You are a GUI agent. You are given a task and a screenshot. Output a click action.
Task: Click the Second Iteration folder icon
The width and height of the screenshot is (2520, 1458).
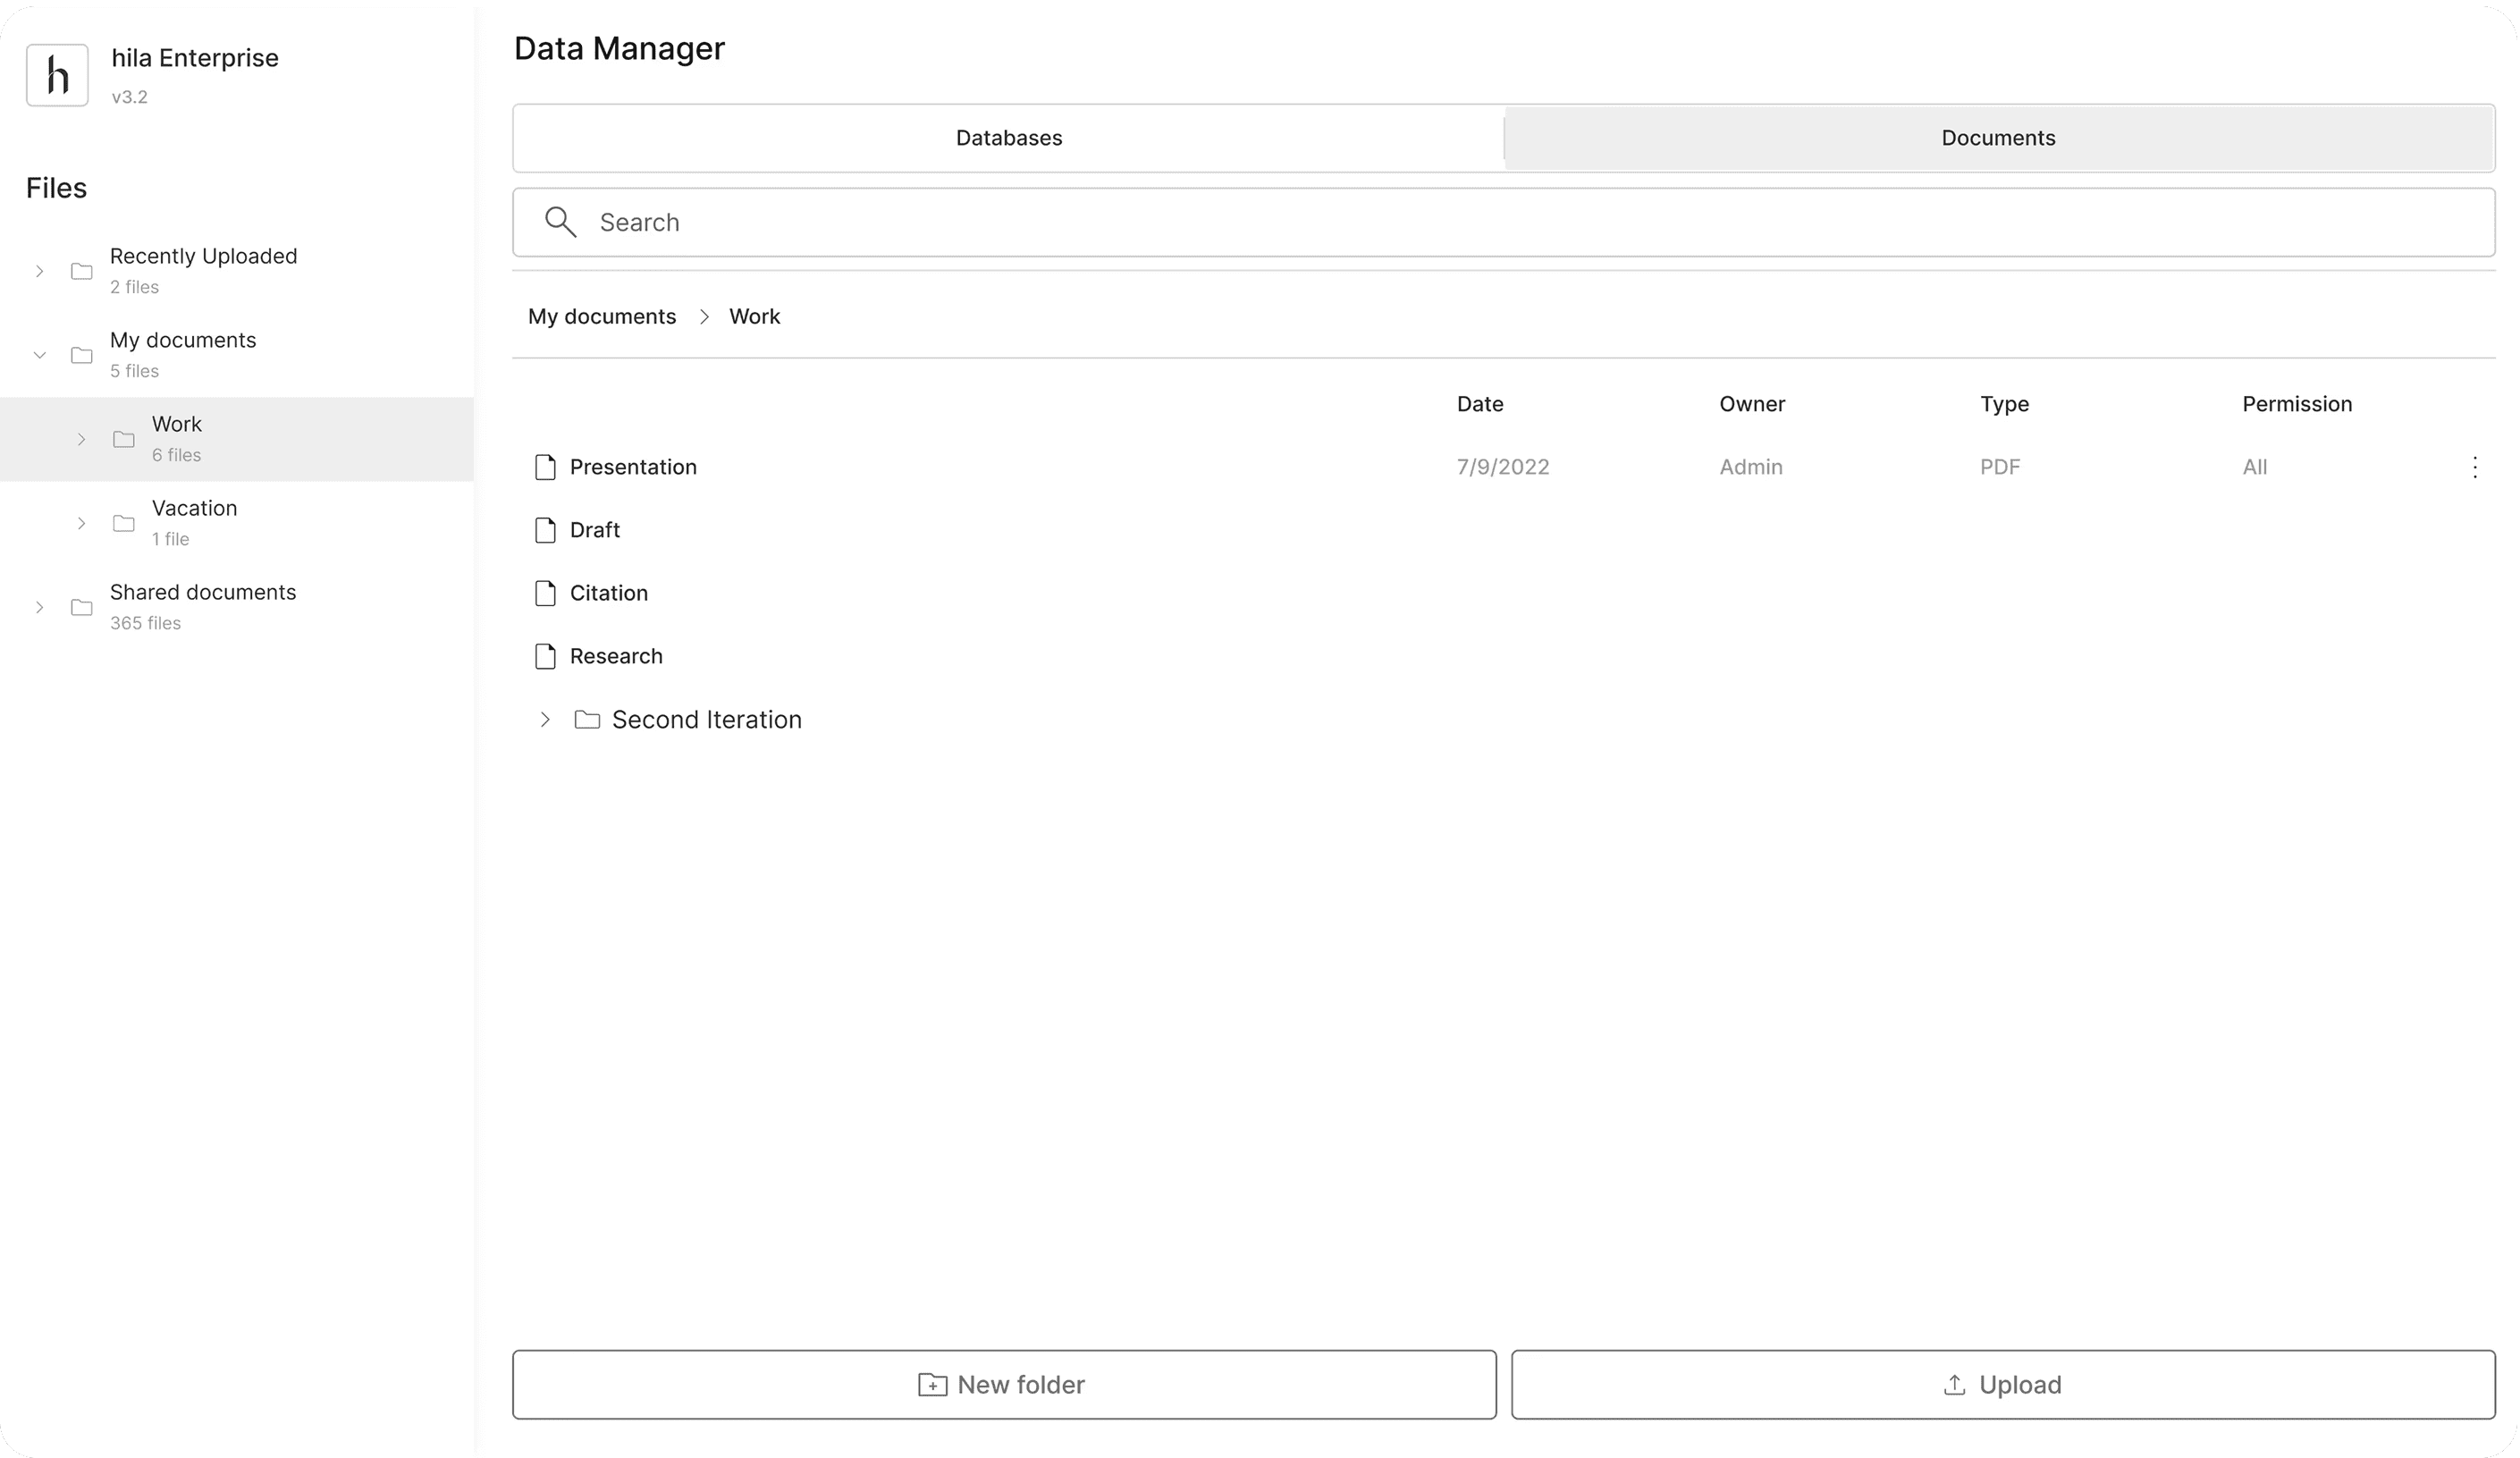click(x=587, y=720)
